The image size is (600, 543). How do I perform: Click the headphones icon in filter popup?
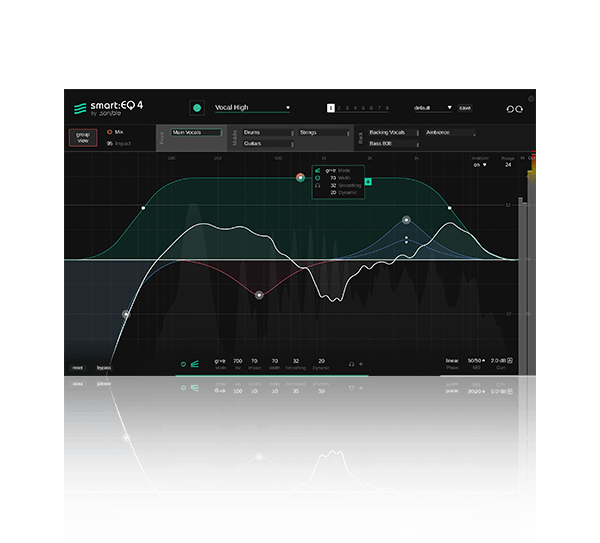click(318, 185)
